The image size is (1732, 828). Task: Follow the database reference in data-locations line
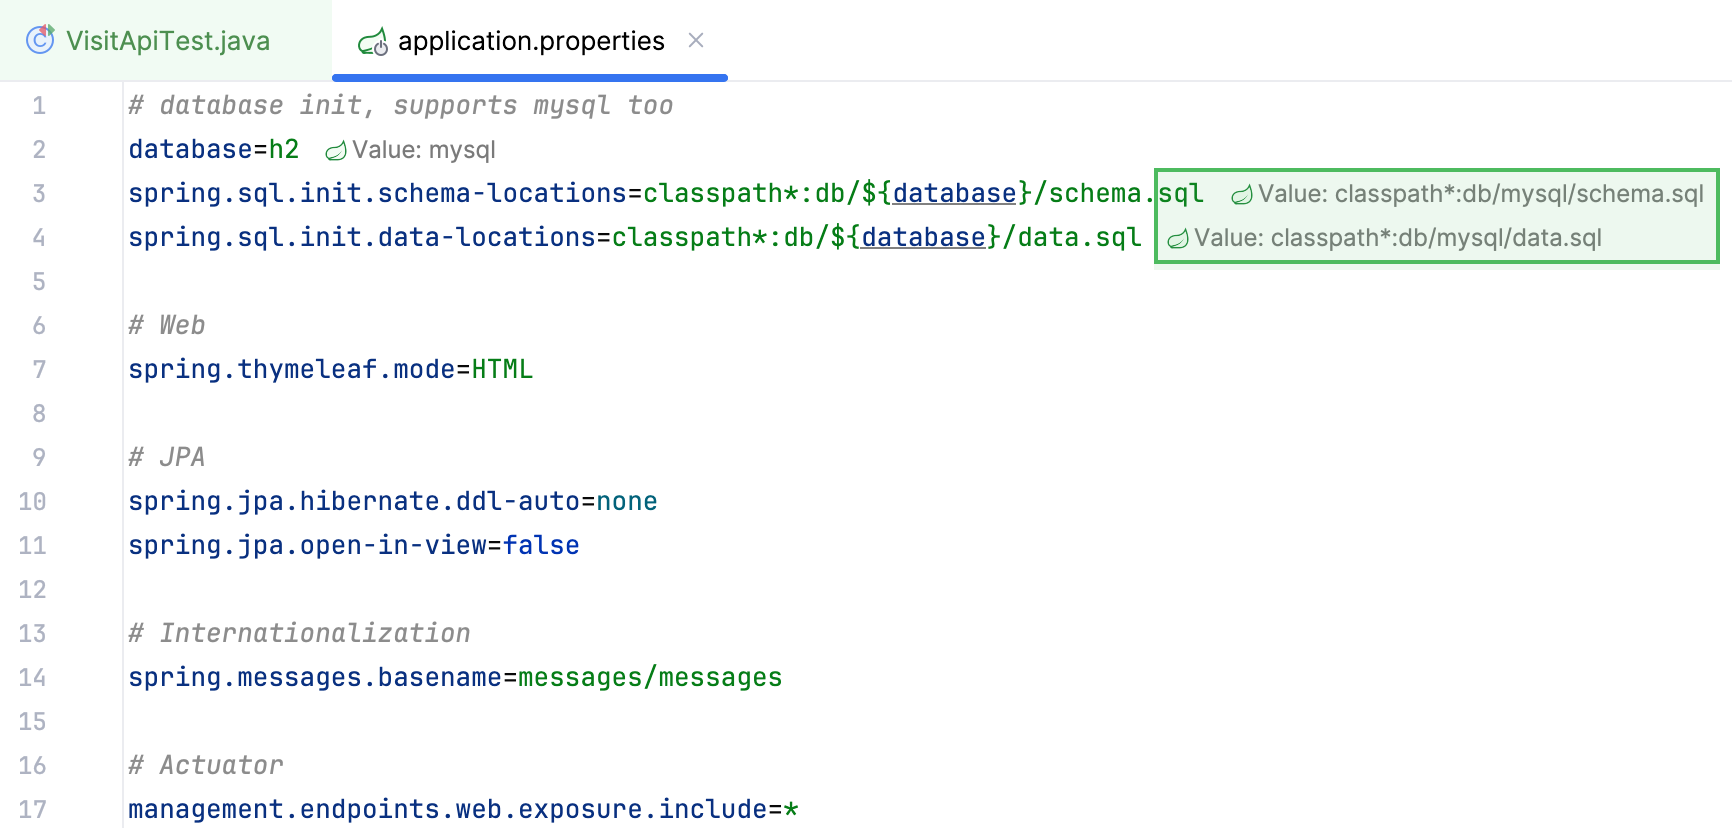[923, 237]
